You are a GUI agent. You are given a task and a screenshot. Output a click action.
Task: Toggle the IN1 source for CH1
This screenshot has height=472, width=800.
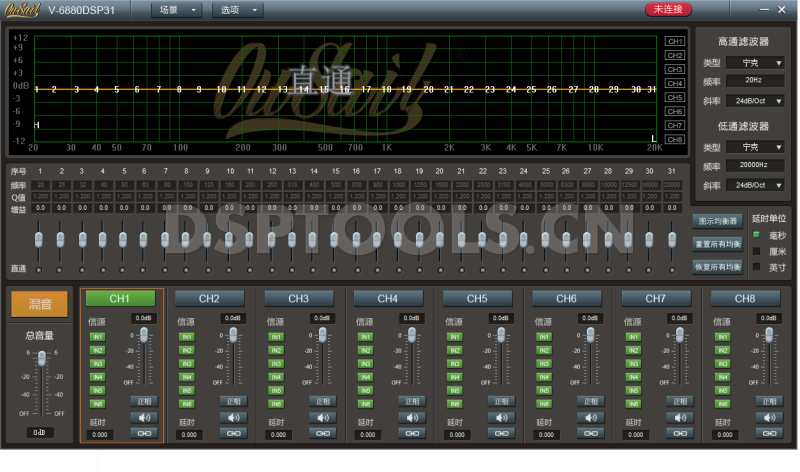point(98,337)
